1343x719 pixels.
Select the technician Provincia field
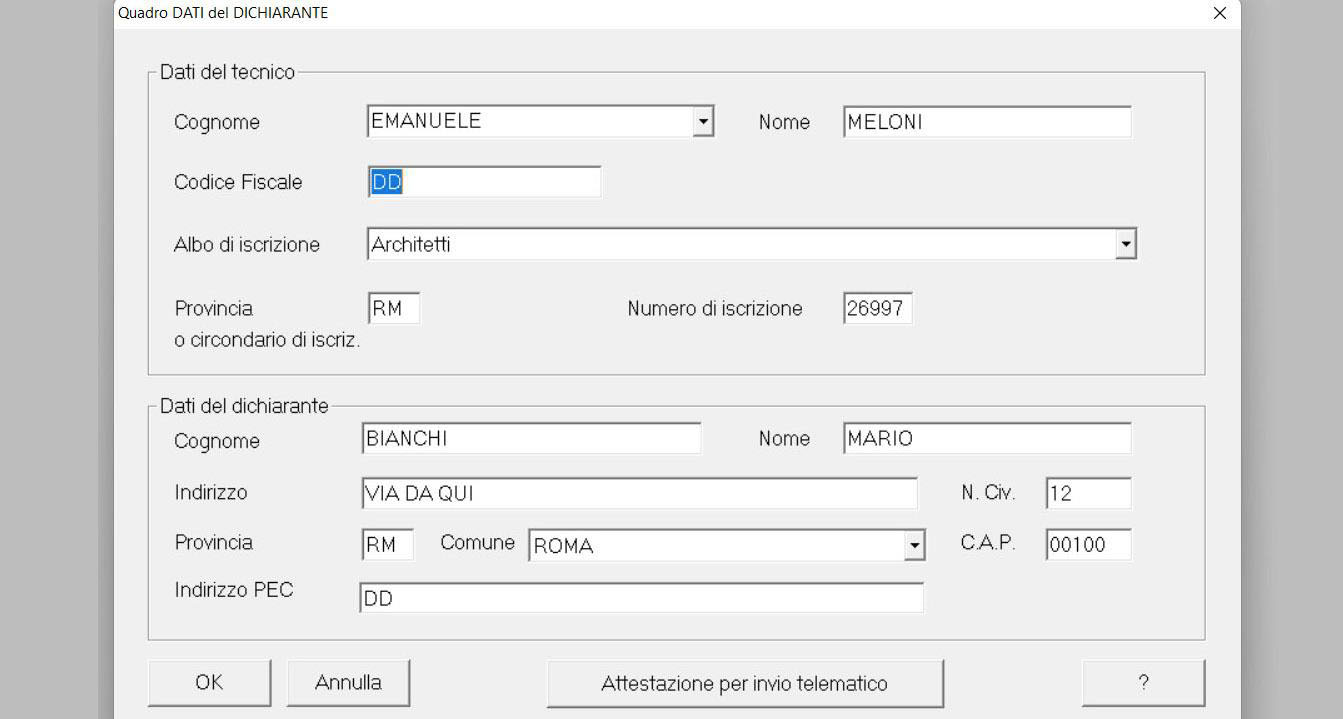pos(393,309)
